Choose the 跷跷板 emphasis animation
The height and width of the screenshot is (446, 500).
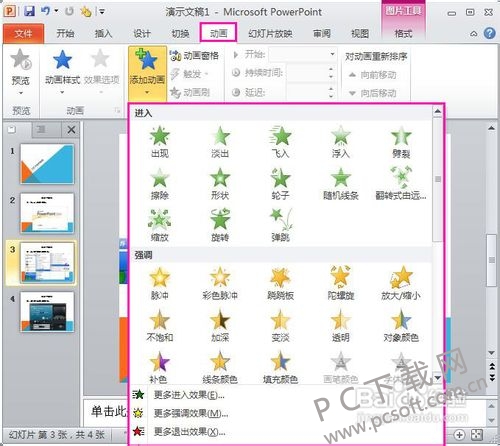280,284
